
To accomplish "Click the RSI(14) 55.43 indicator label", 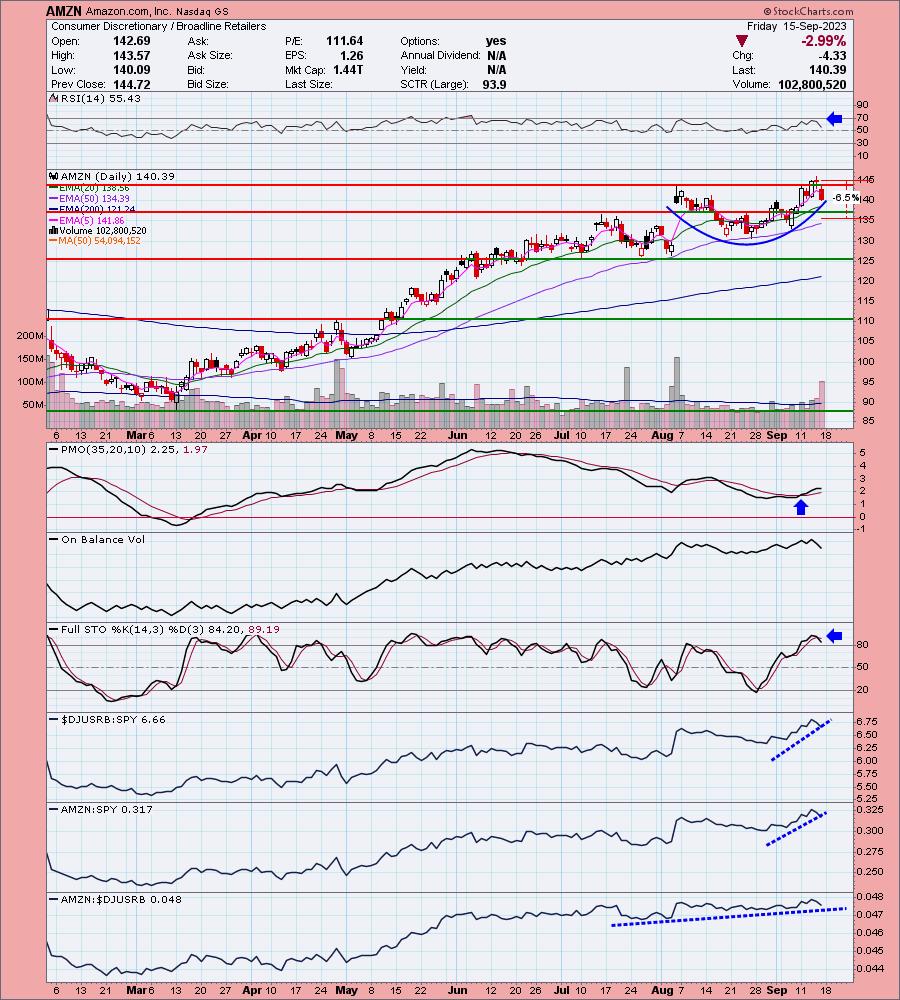I will [x=100, y=98].
